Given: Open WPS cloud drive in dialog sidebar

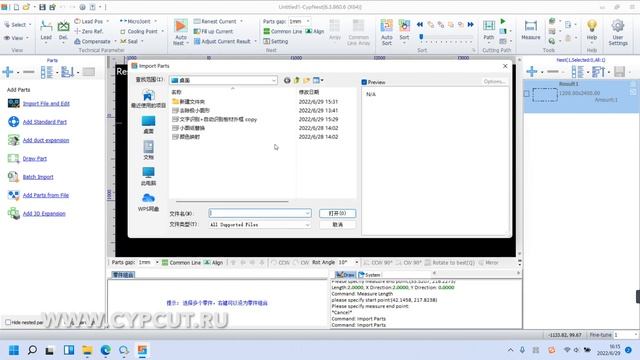Looking at the screenshot, I should (148, 202).
